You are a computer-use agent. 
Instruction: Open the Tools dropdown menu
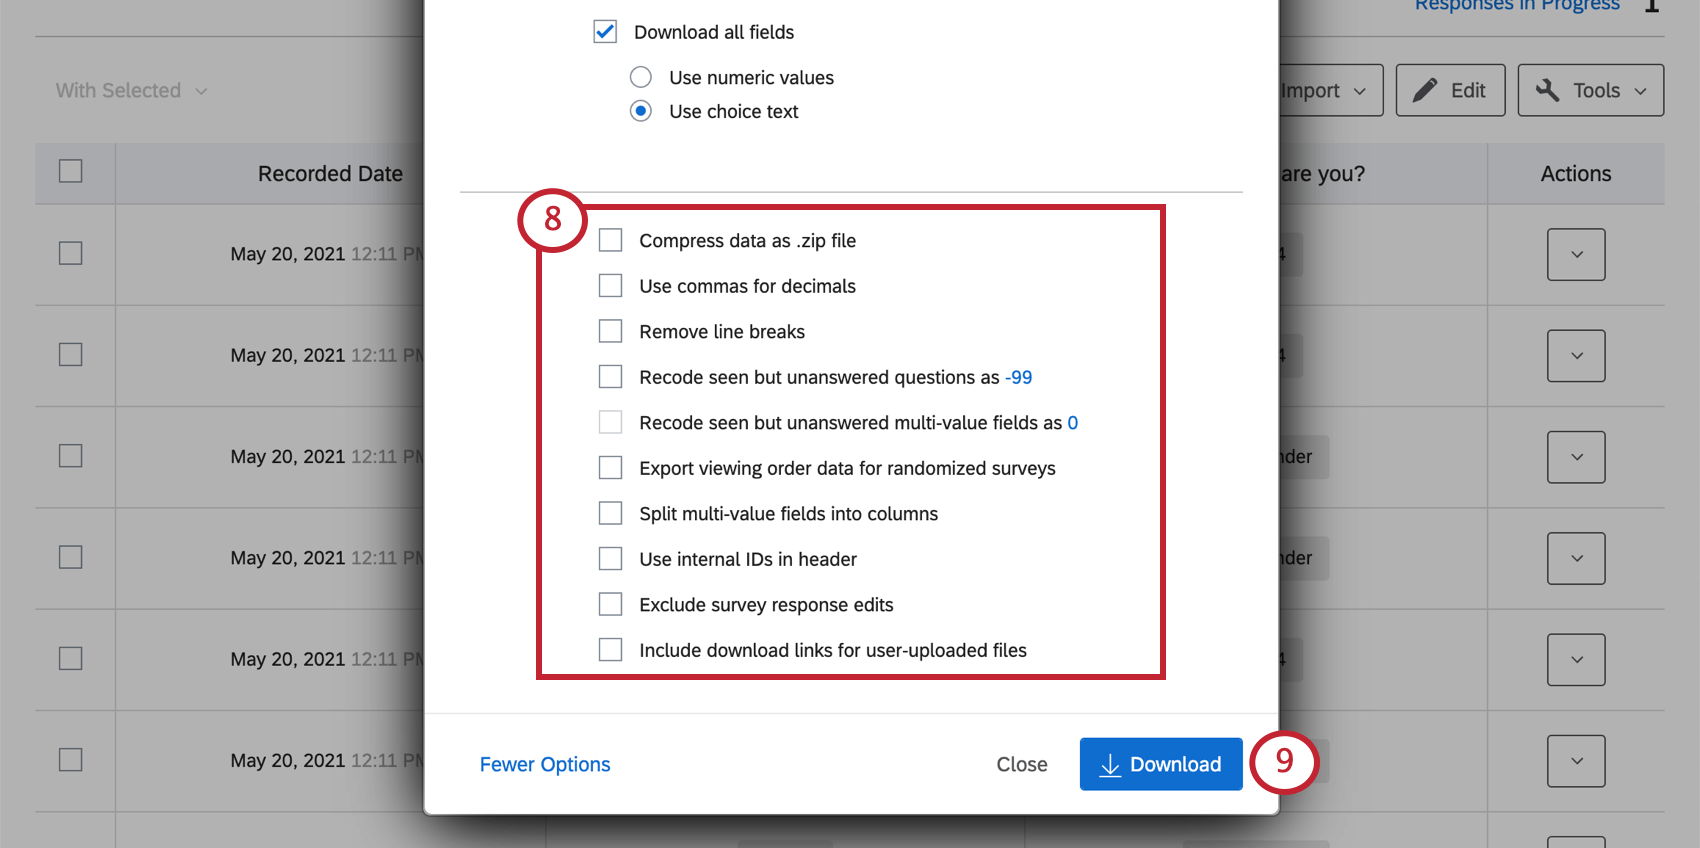[x=1591, y=90]
